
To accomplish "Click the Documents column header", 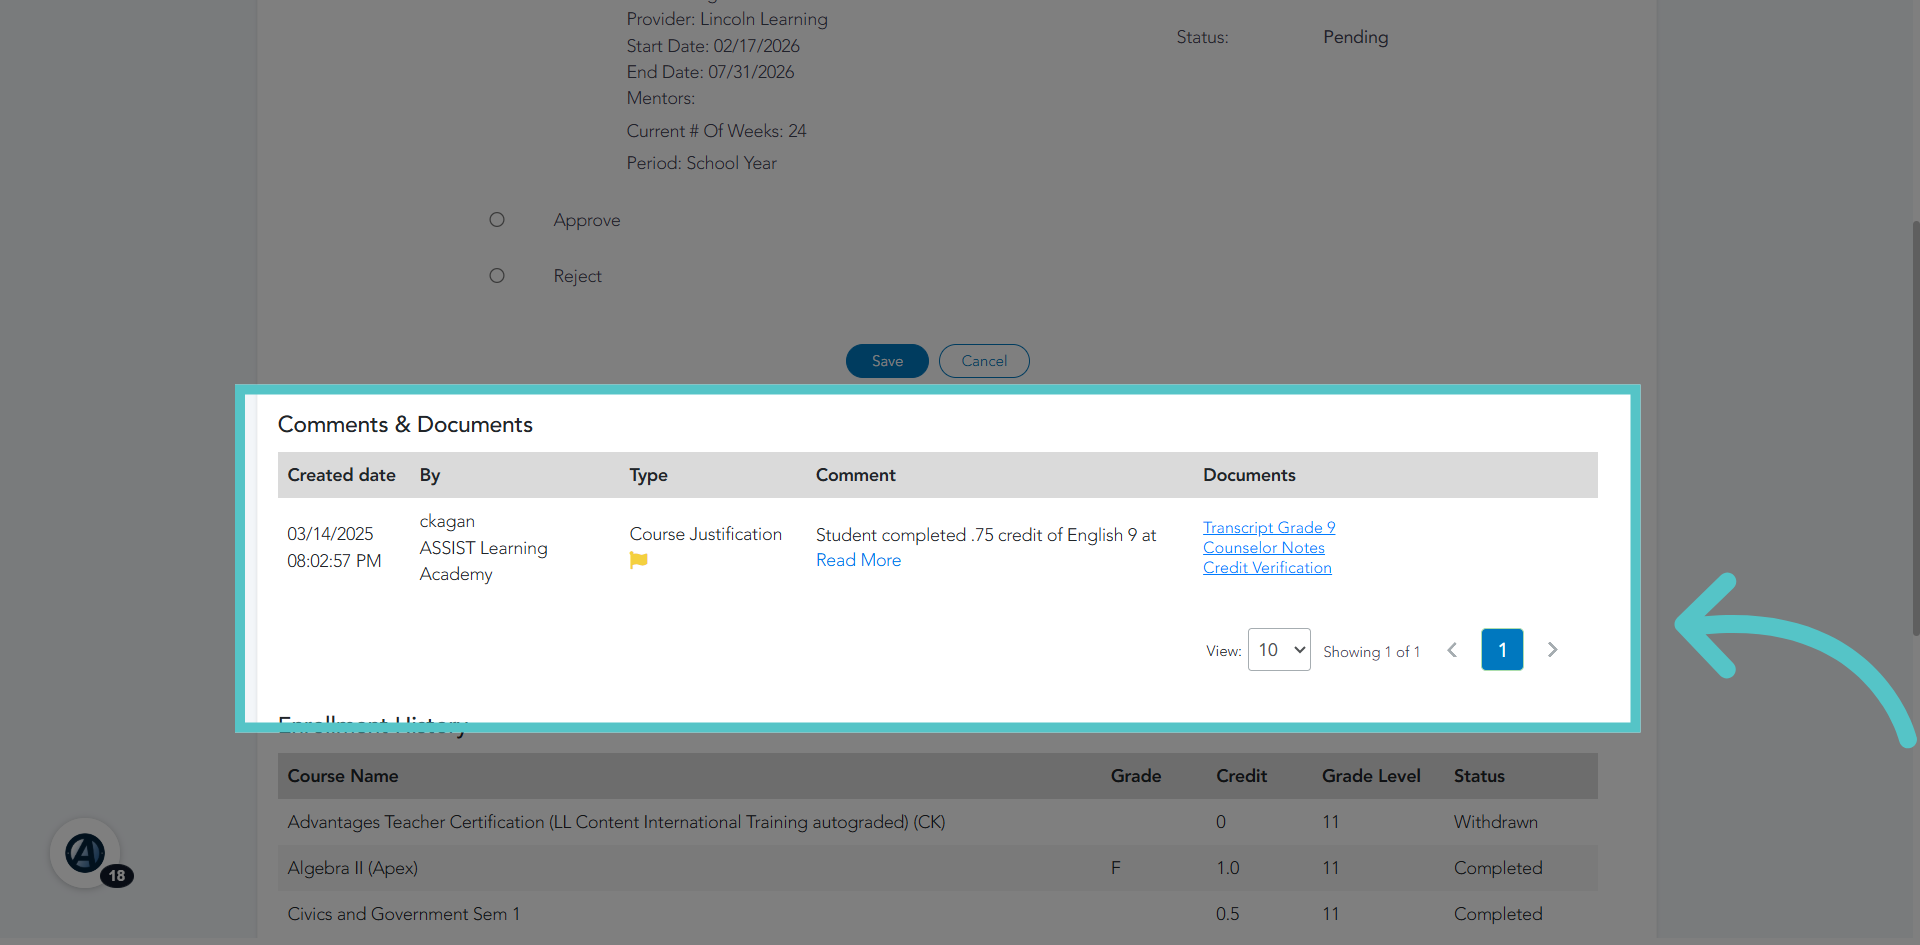I will point(1249,475).
